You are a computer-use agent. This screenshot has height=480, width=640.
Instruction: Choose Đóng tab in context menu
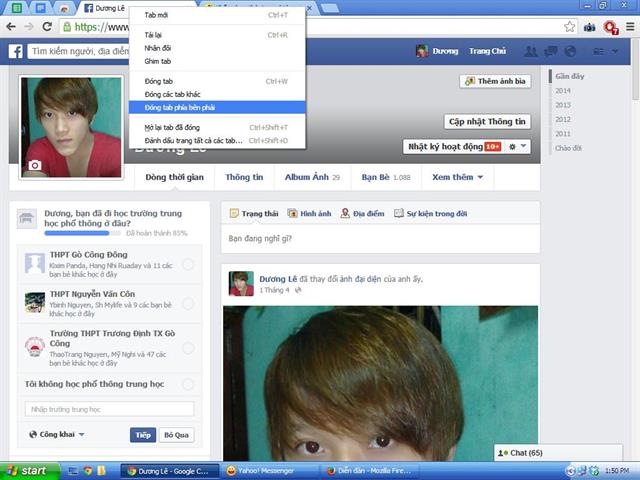tap(217, 81)
